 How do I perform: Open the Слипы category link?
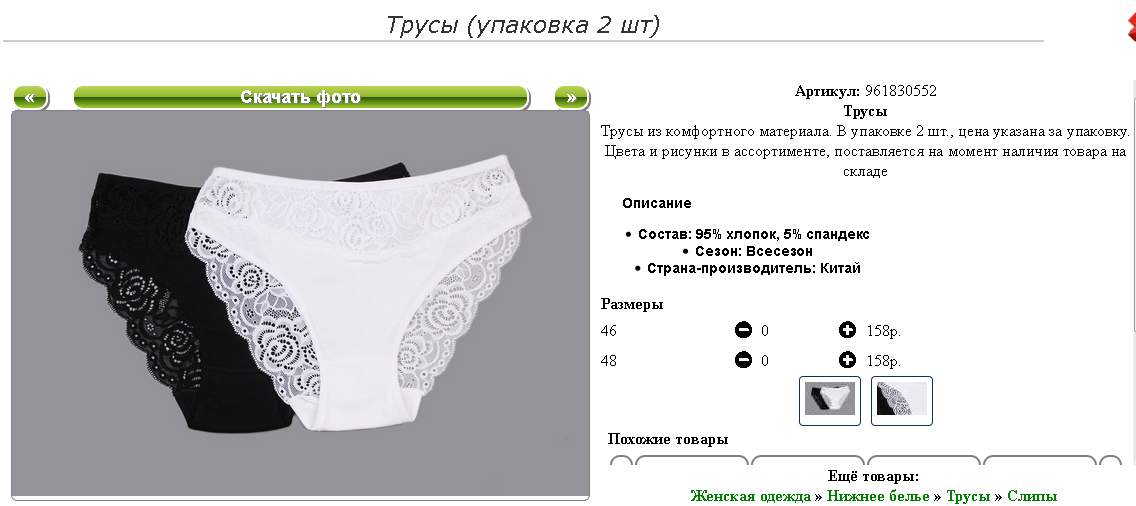(x=1032, y=497)
